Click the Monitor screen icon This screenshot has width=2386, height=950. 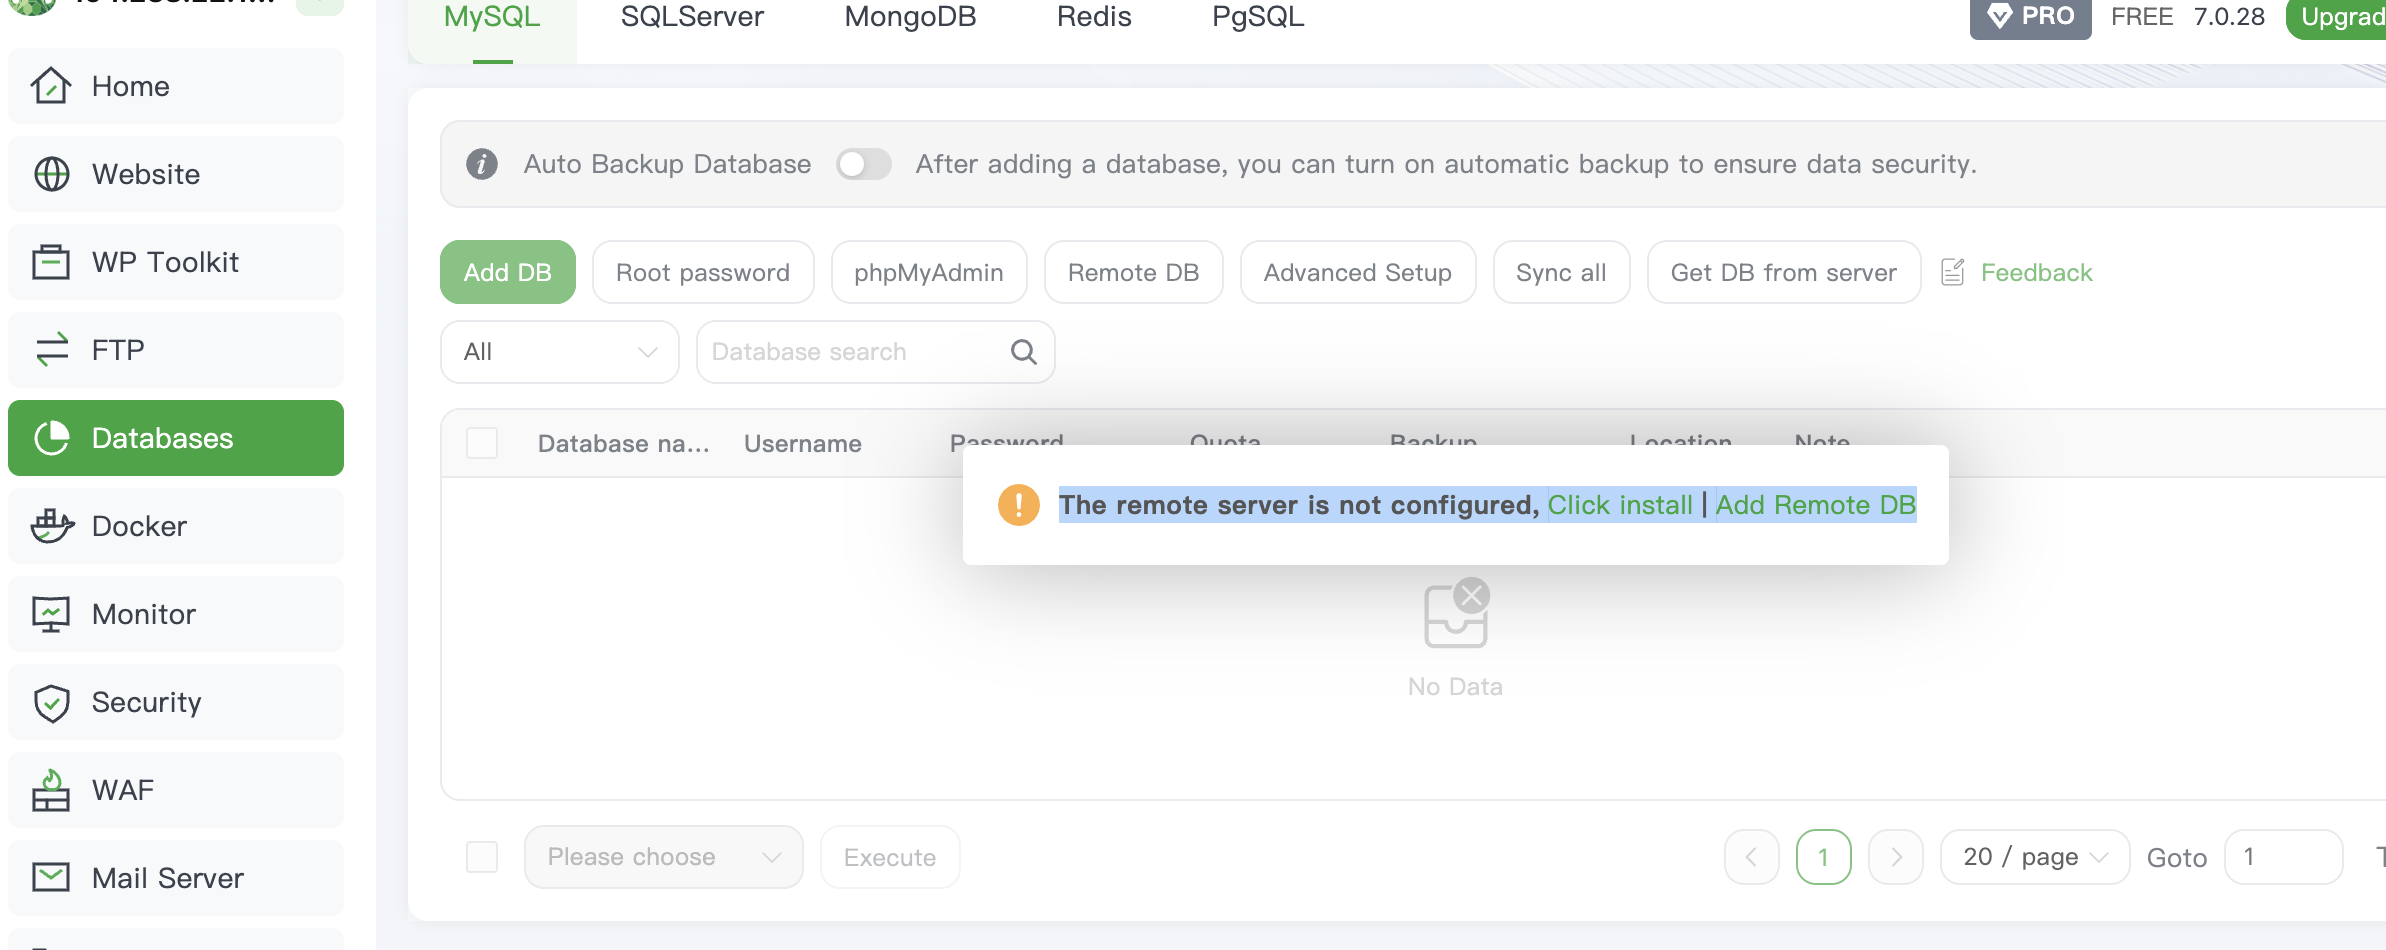(51, 614)
